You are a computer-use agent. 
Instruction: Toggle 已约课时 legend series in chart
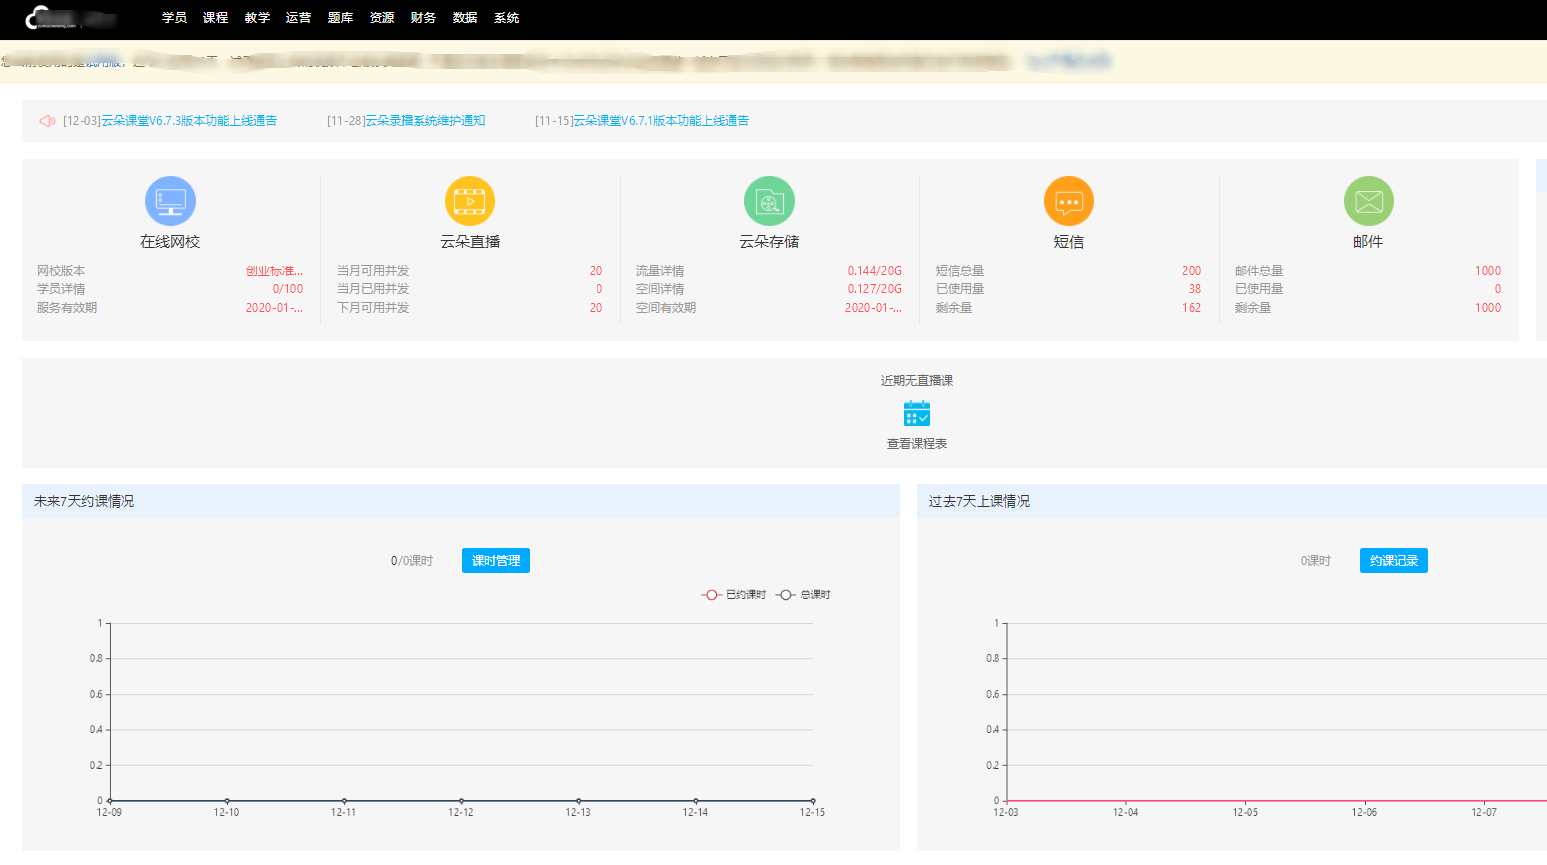[734, 595]
